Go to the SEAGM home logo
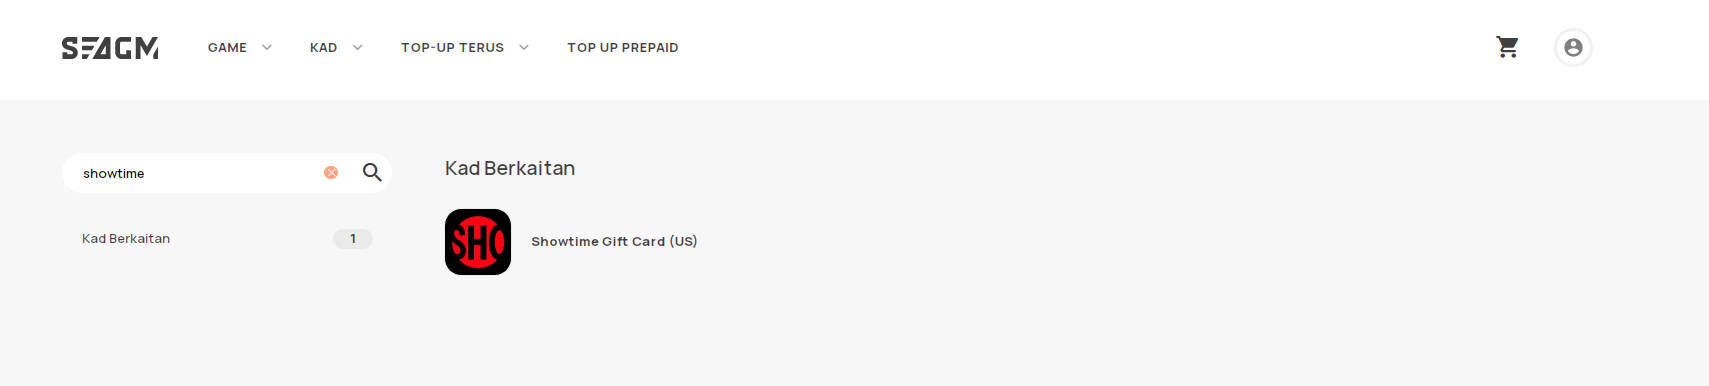This screenshot has height=386, width=1709. [x=110, y=48]
